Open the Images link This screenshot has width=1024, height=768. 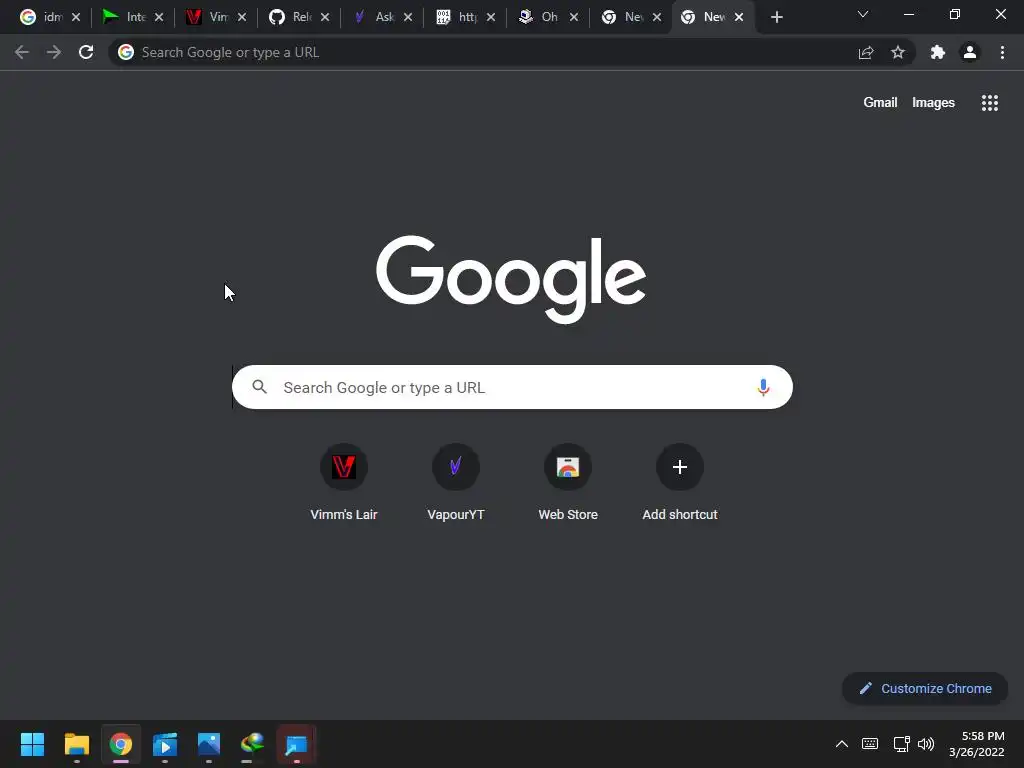click(933, 103)
